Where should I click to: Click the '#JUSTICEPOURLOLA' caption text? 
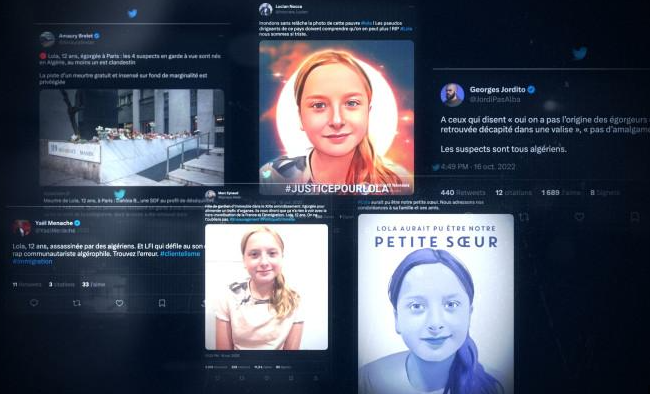(337, 189)
